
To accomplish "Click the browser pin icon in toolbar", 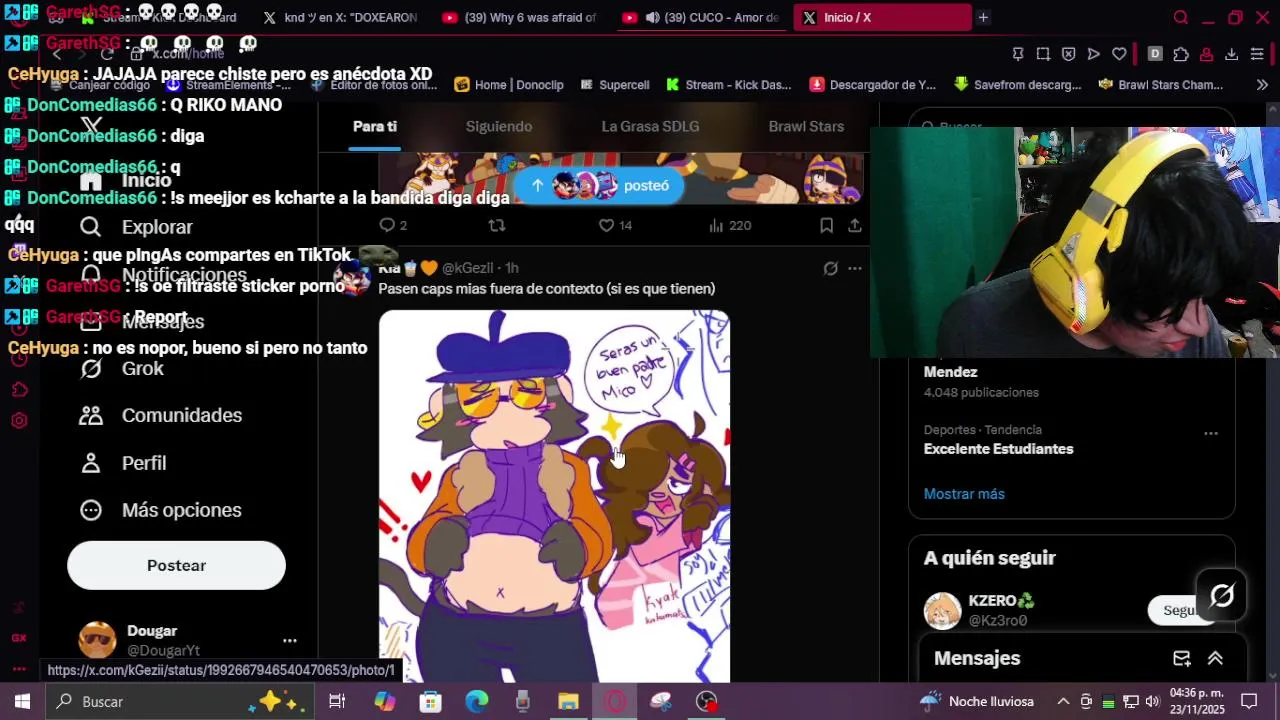I will 1018,54.
